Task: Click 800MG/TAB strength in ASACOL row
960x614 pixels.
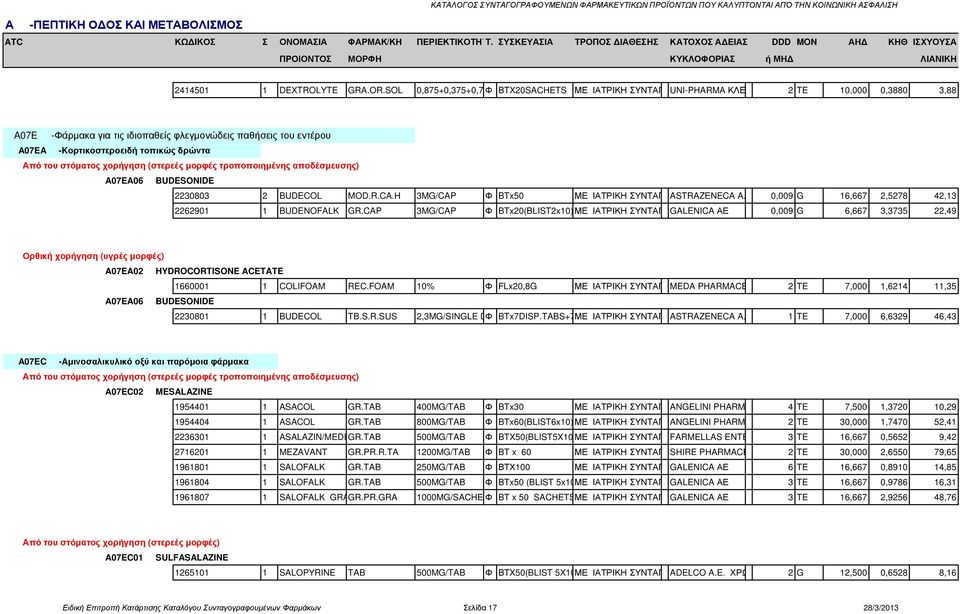Action: [x=449, y=422]
